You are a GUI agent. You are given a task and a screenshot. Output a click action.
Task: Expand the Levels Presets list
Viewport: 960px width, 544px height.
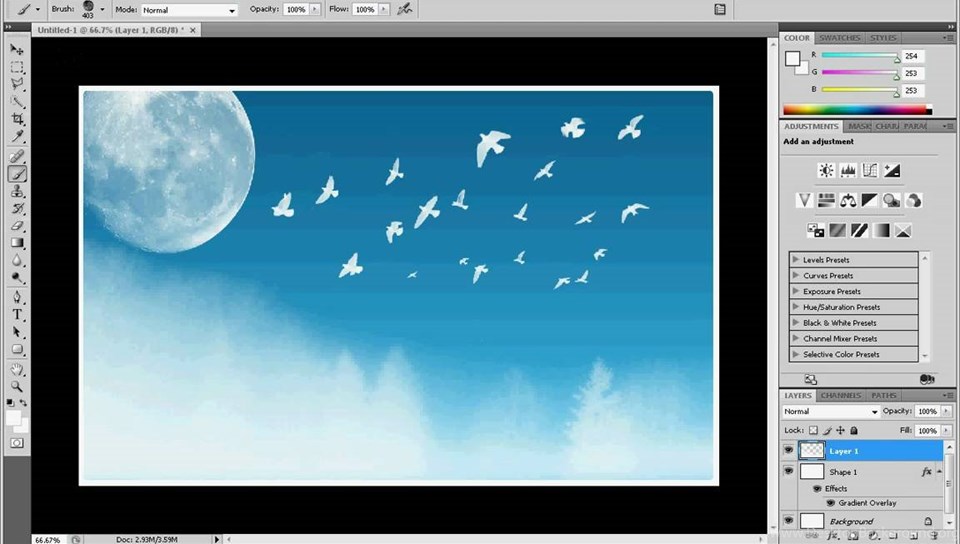point(796,260)
